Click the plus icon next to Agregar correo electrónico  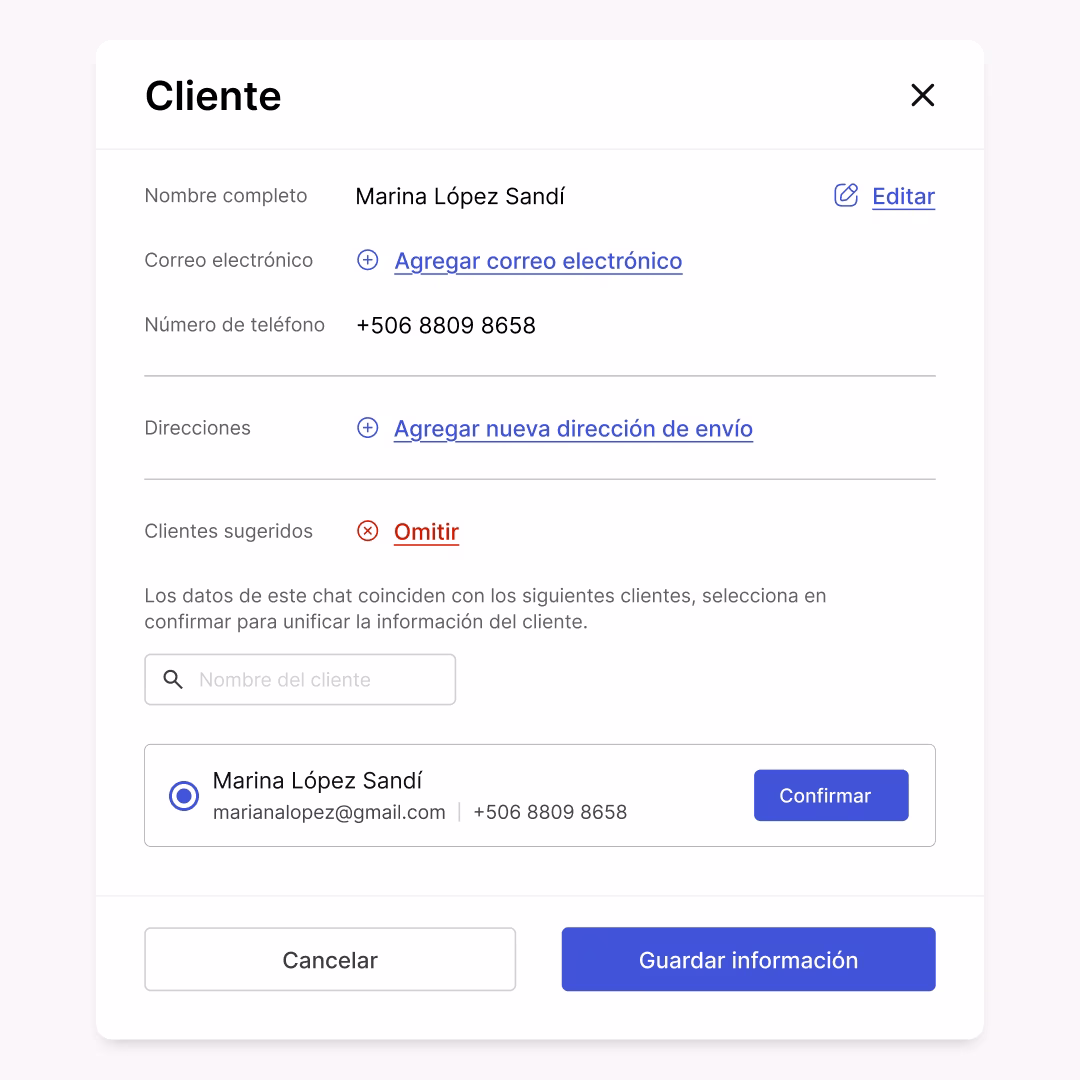(367, 260)
